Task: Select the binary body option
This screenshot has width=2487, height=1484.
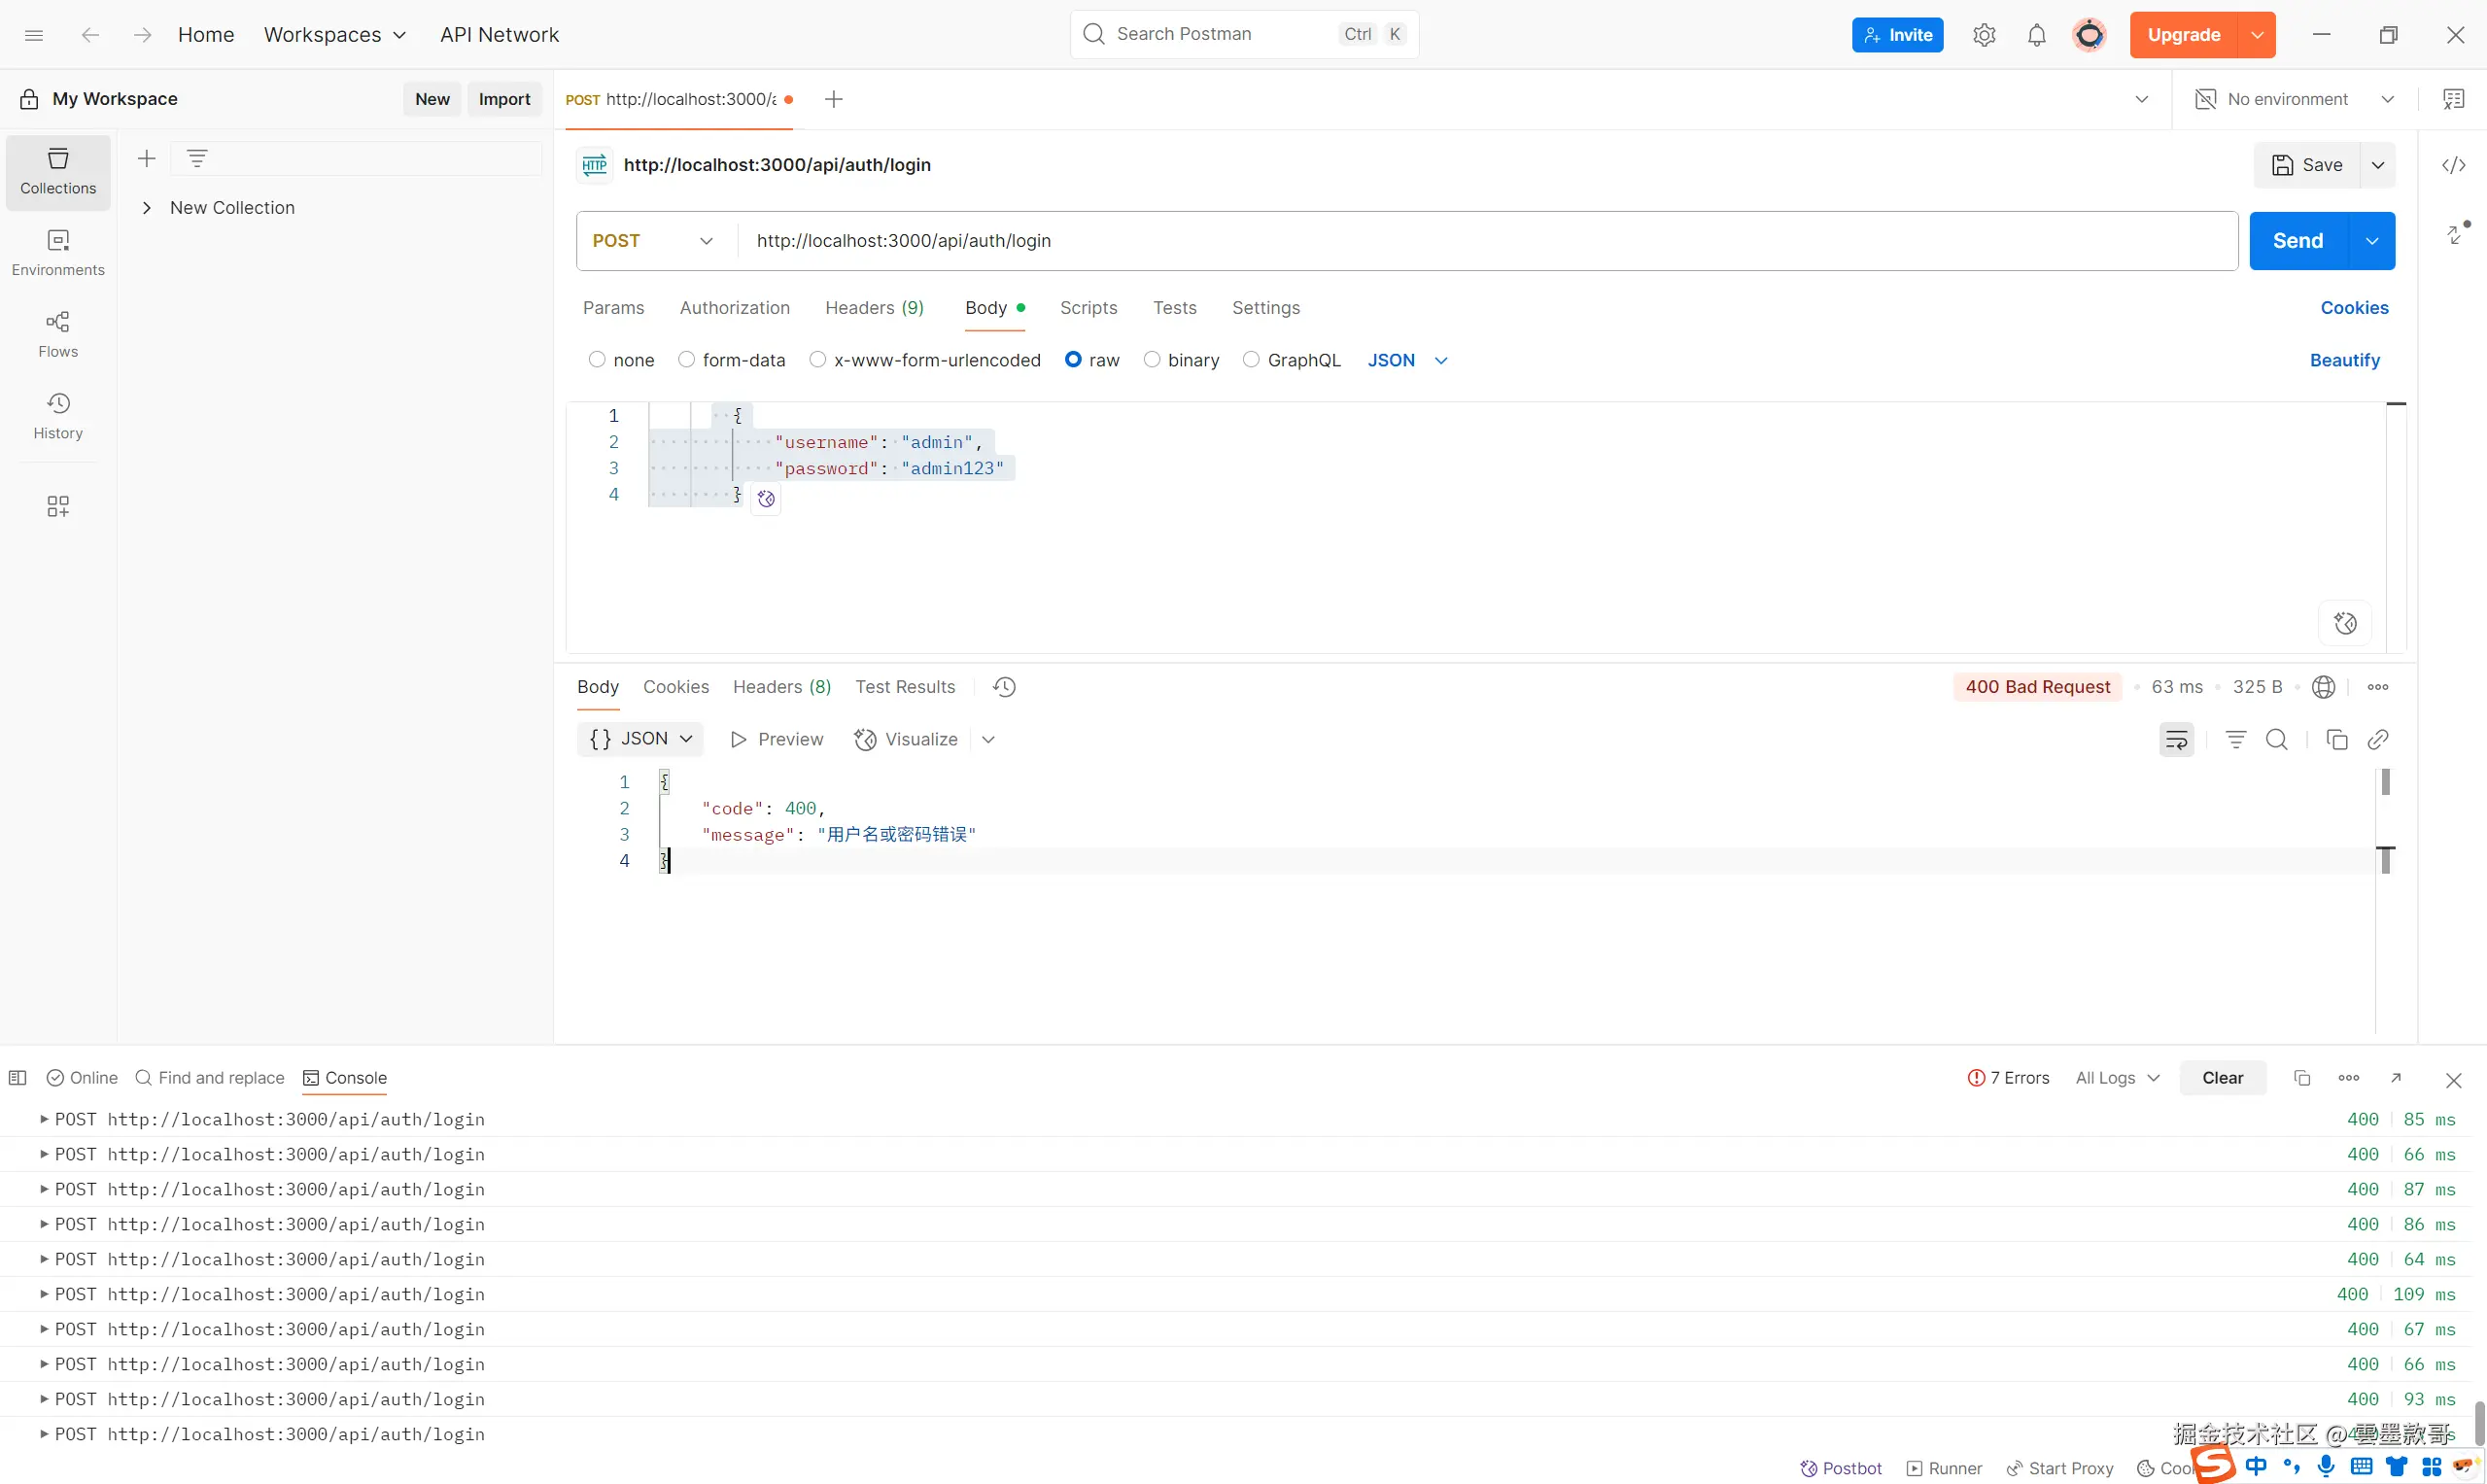Action: [x=1152, y=360]
